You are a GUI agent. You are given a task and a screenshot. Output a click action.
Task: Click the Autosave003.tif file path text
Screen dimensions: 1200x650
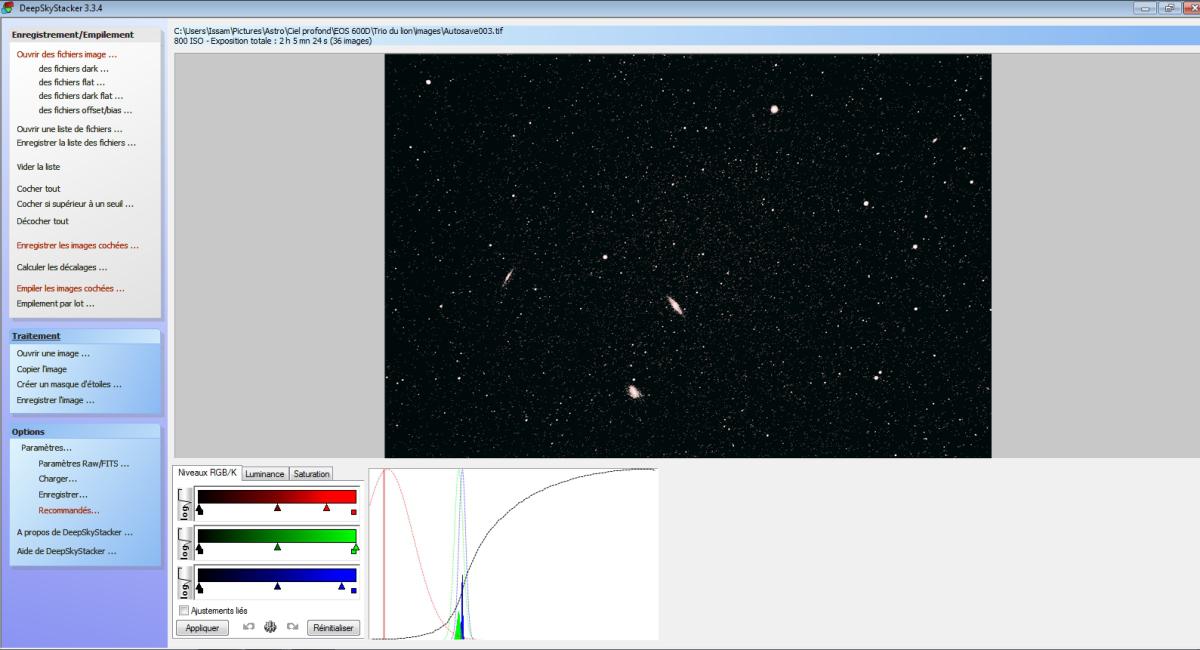[x=338, y=31]
